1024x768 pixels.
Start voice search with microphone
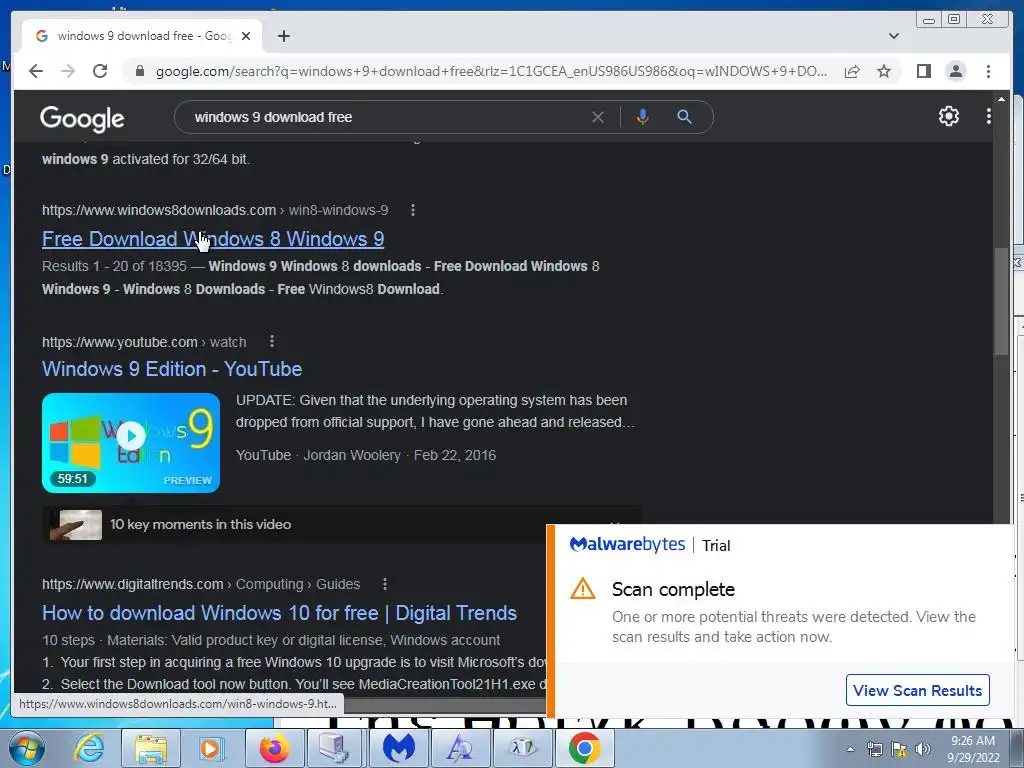(643, 117)
